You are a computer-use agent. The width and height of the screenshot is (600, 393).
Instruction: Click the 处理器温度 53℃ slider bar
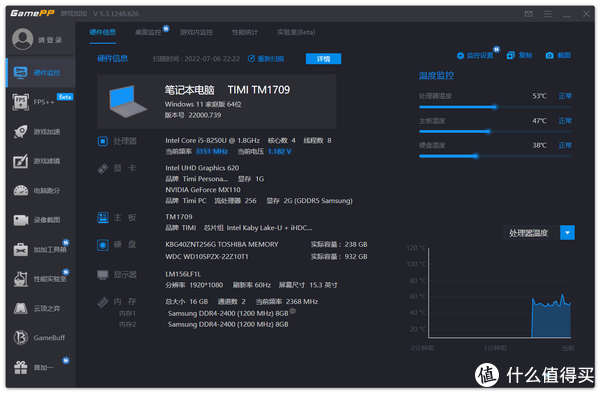point(495,107)
